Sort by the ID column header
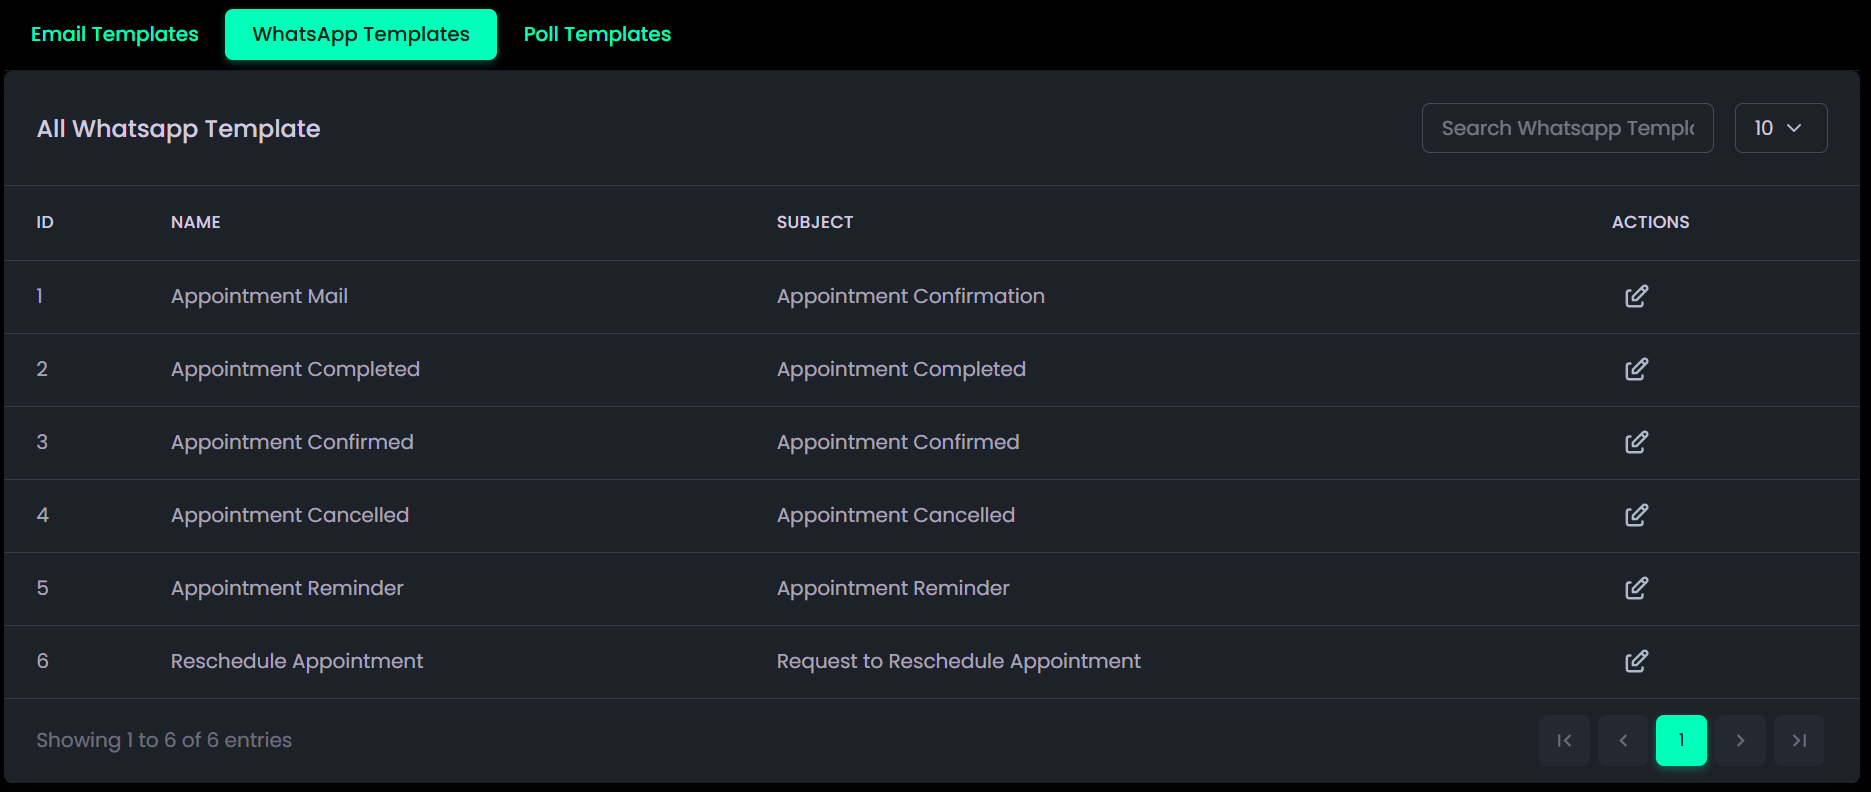This screenshot has height=792, width=1871. tap(45, 222)
